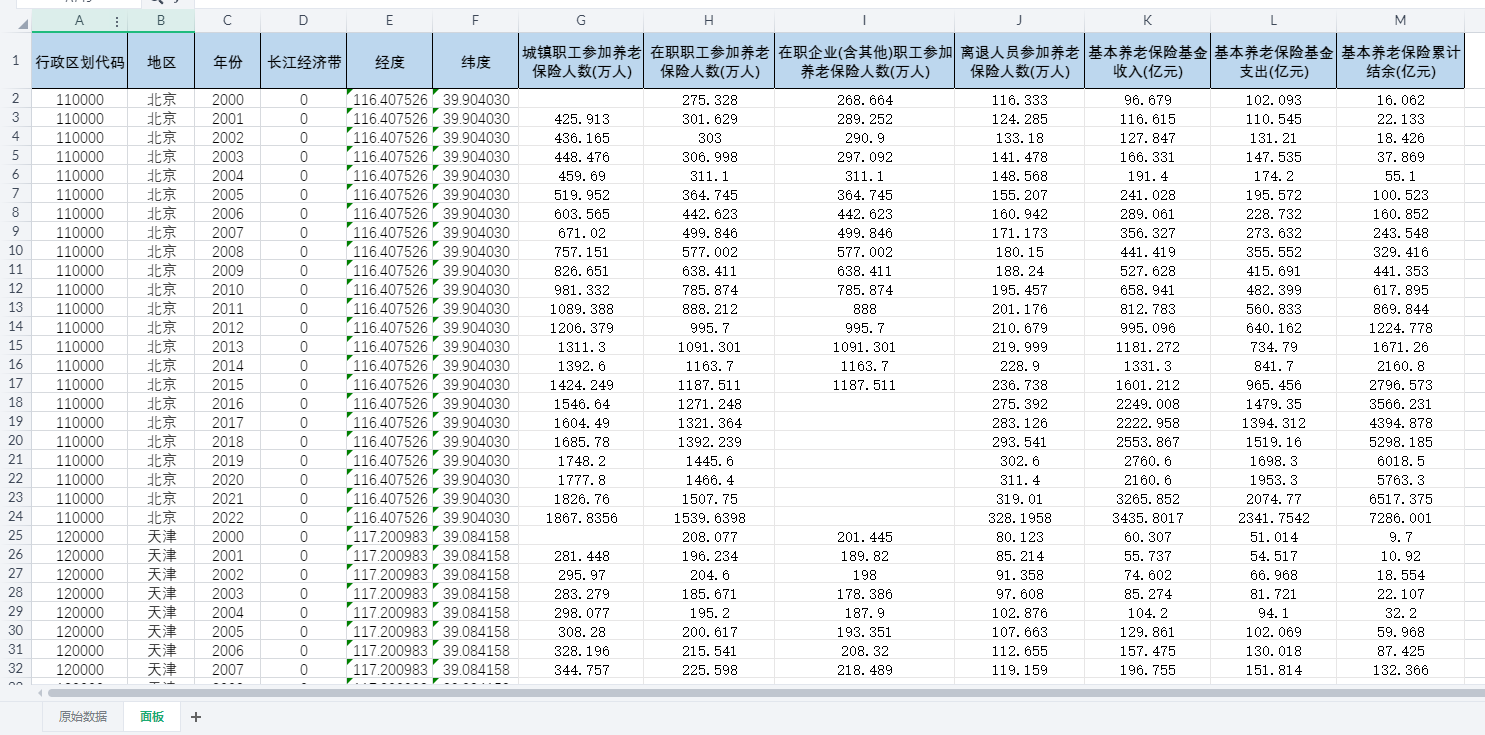Select column J by its header
Viewport: 1485px width, 735px height.
pyautogui.click(x=1020, y=21)
